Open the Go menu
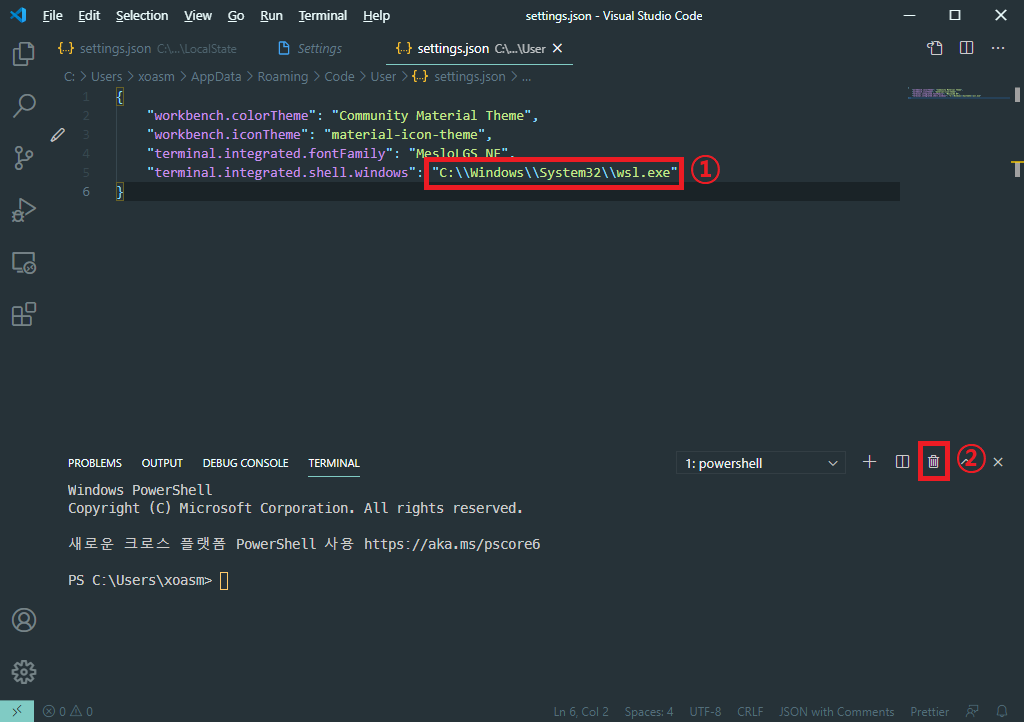Screen dimensions: 1024x722 point(236,16)
